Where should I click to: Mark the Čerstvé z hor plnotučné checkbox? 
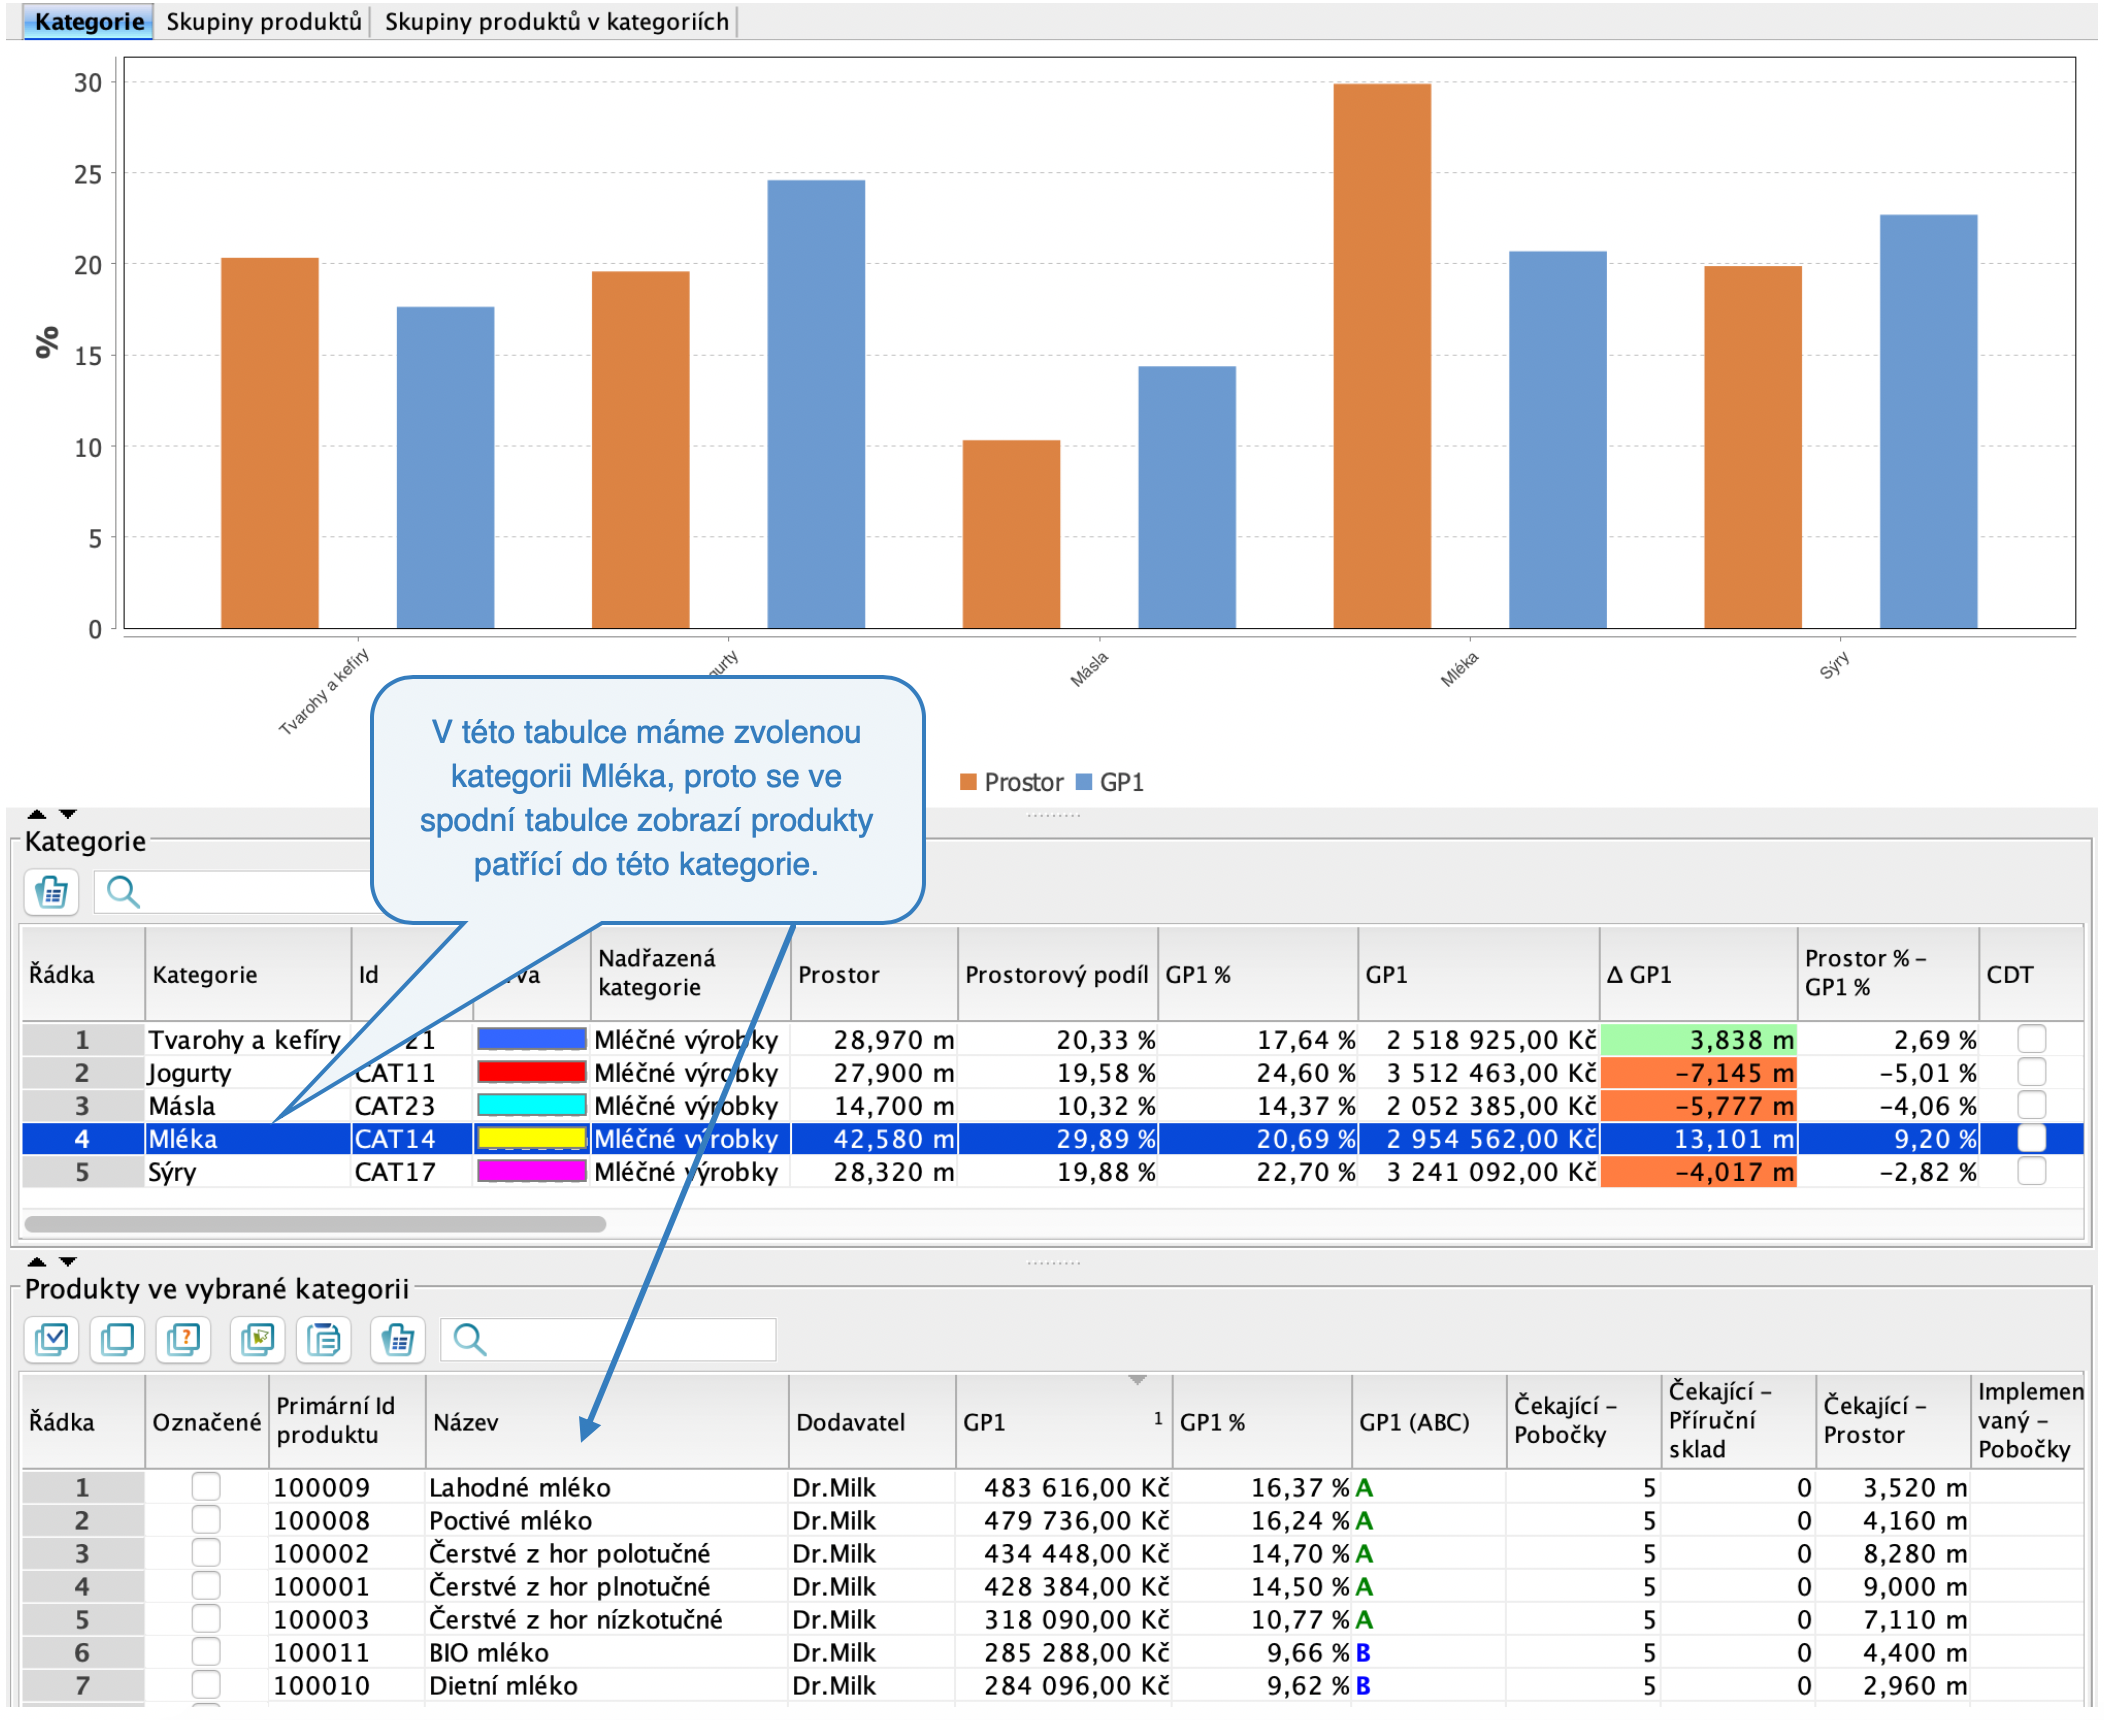point(206,1586)
